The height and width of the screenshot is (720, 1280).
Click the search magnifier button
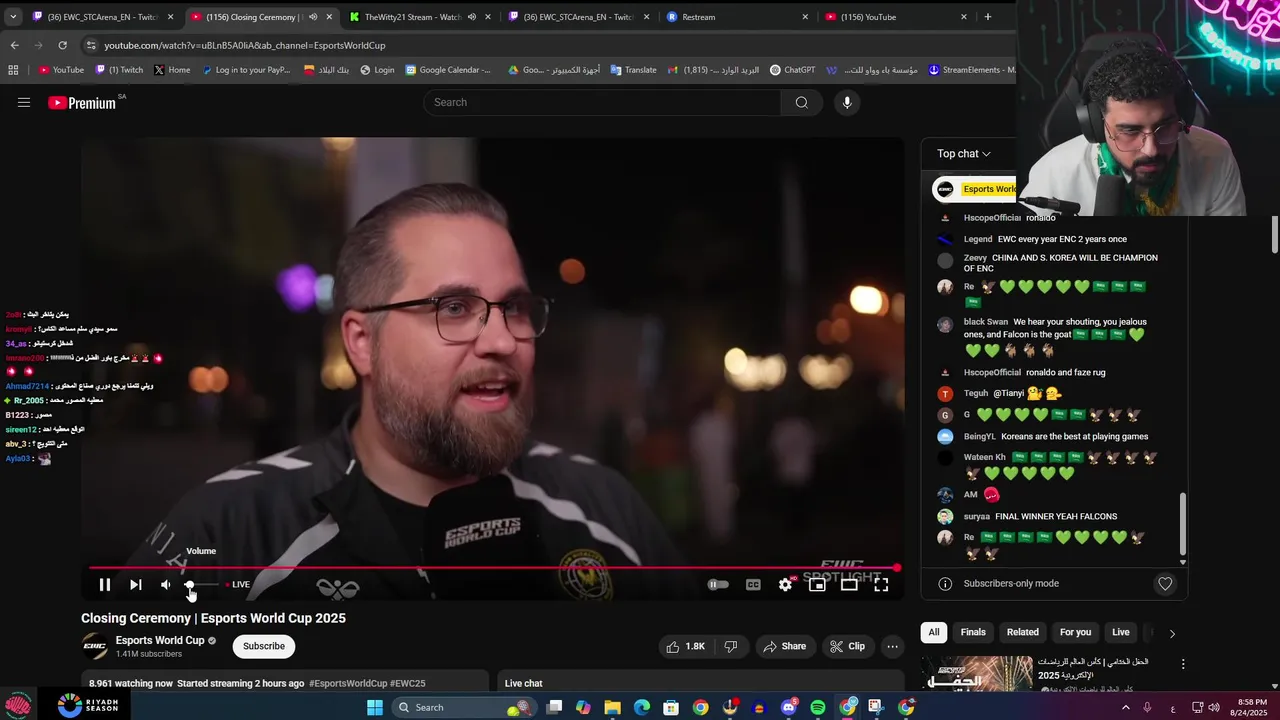(x=801, y=102)
